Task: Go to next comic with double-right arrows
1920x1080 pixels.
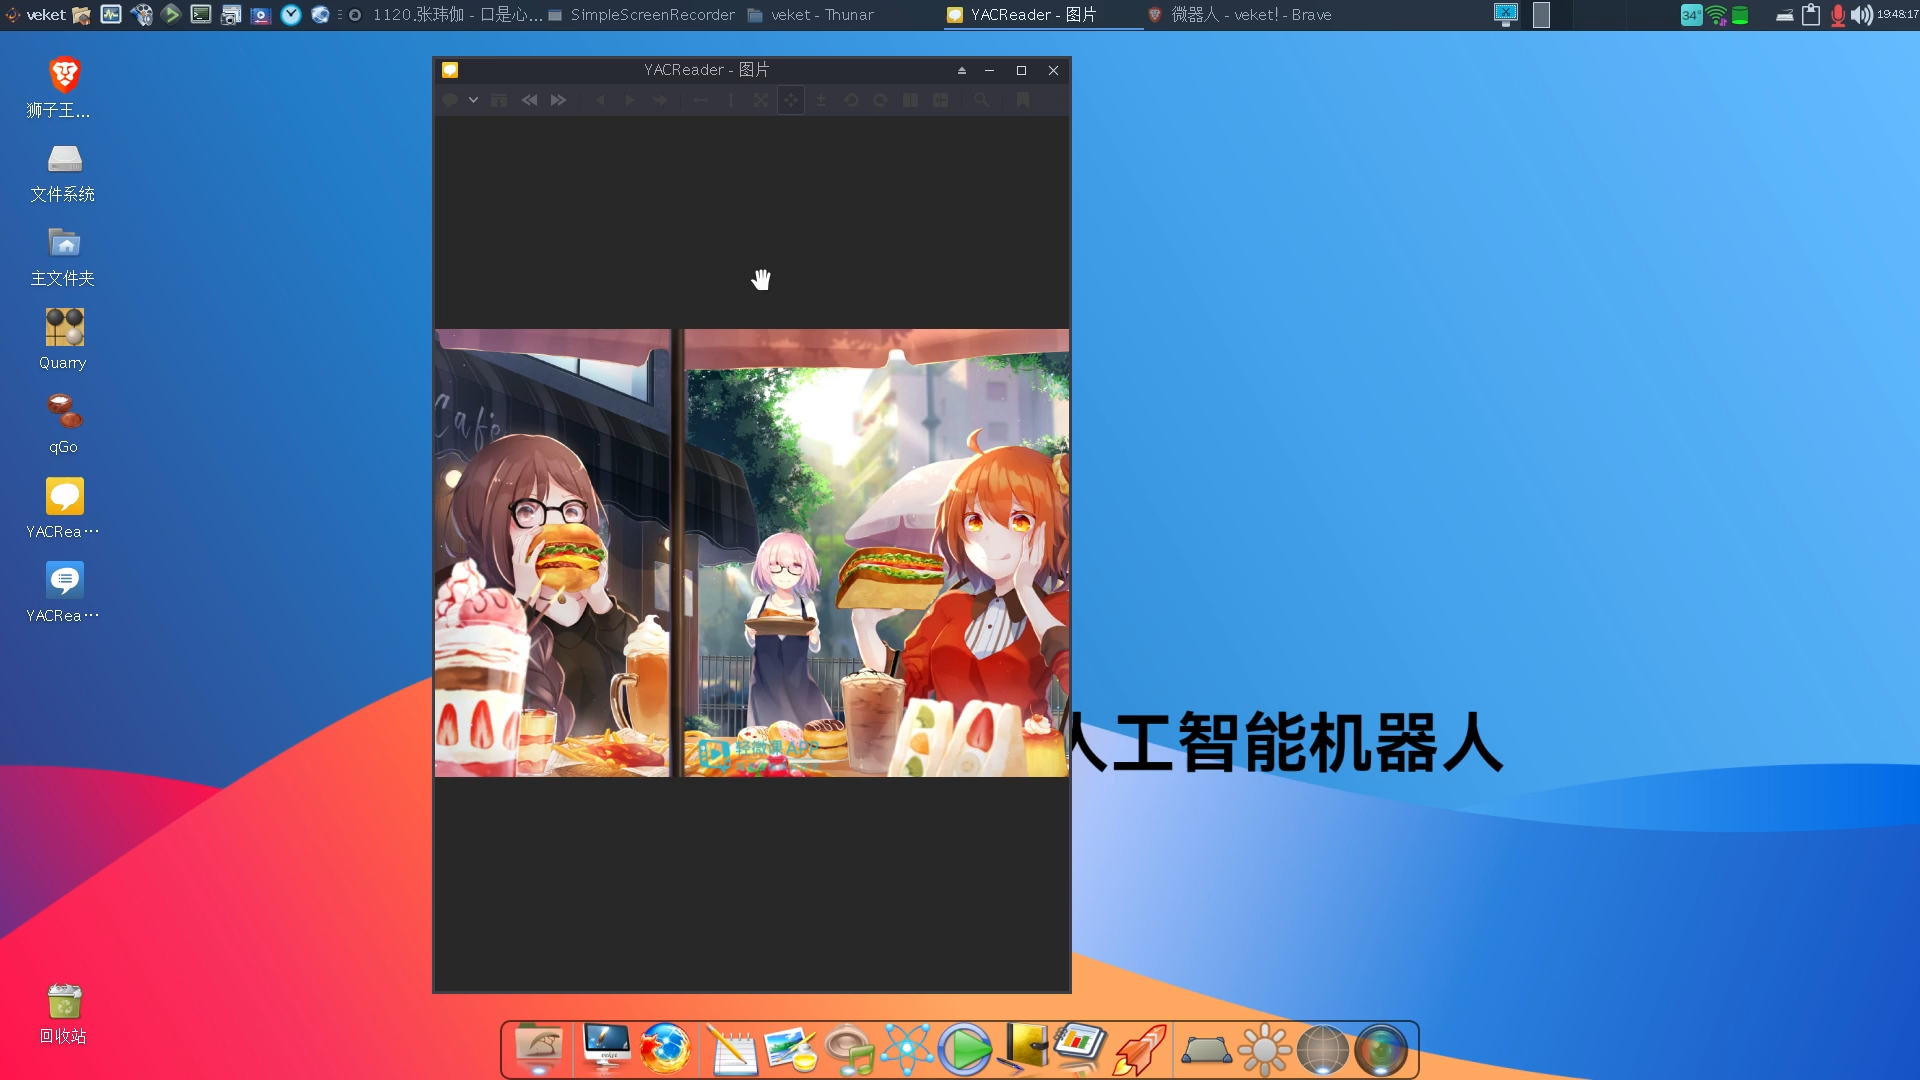Action: click(559, 100)
